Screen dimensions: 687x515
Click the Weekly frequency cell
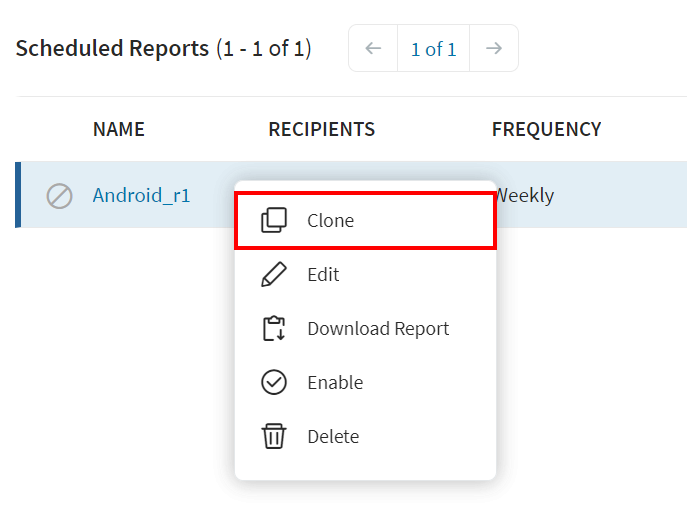click(x=526, y=196)
